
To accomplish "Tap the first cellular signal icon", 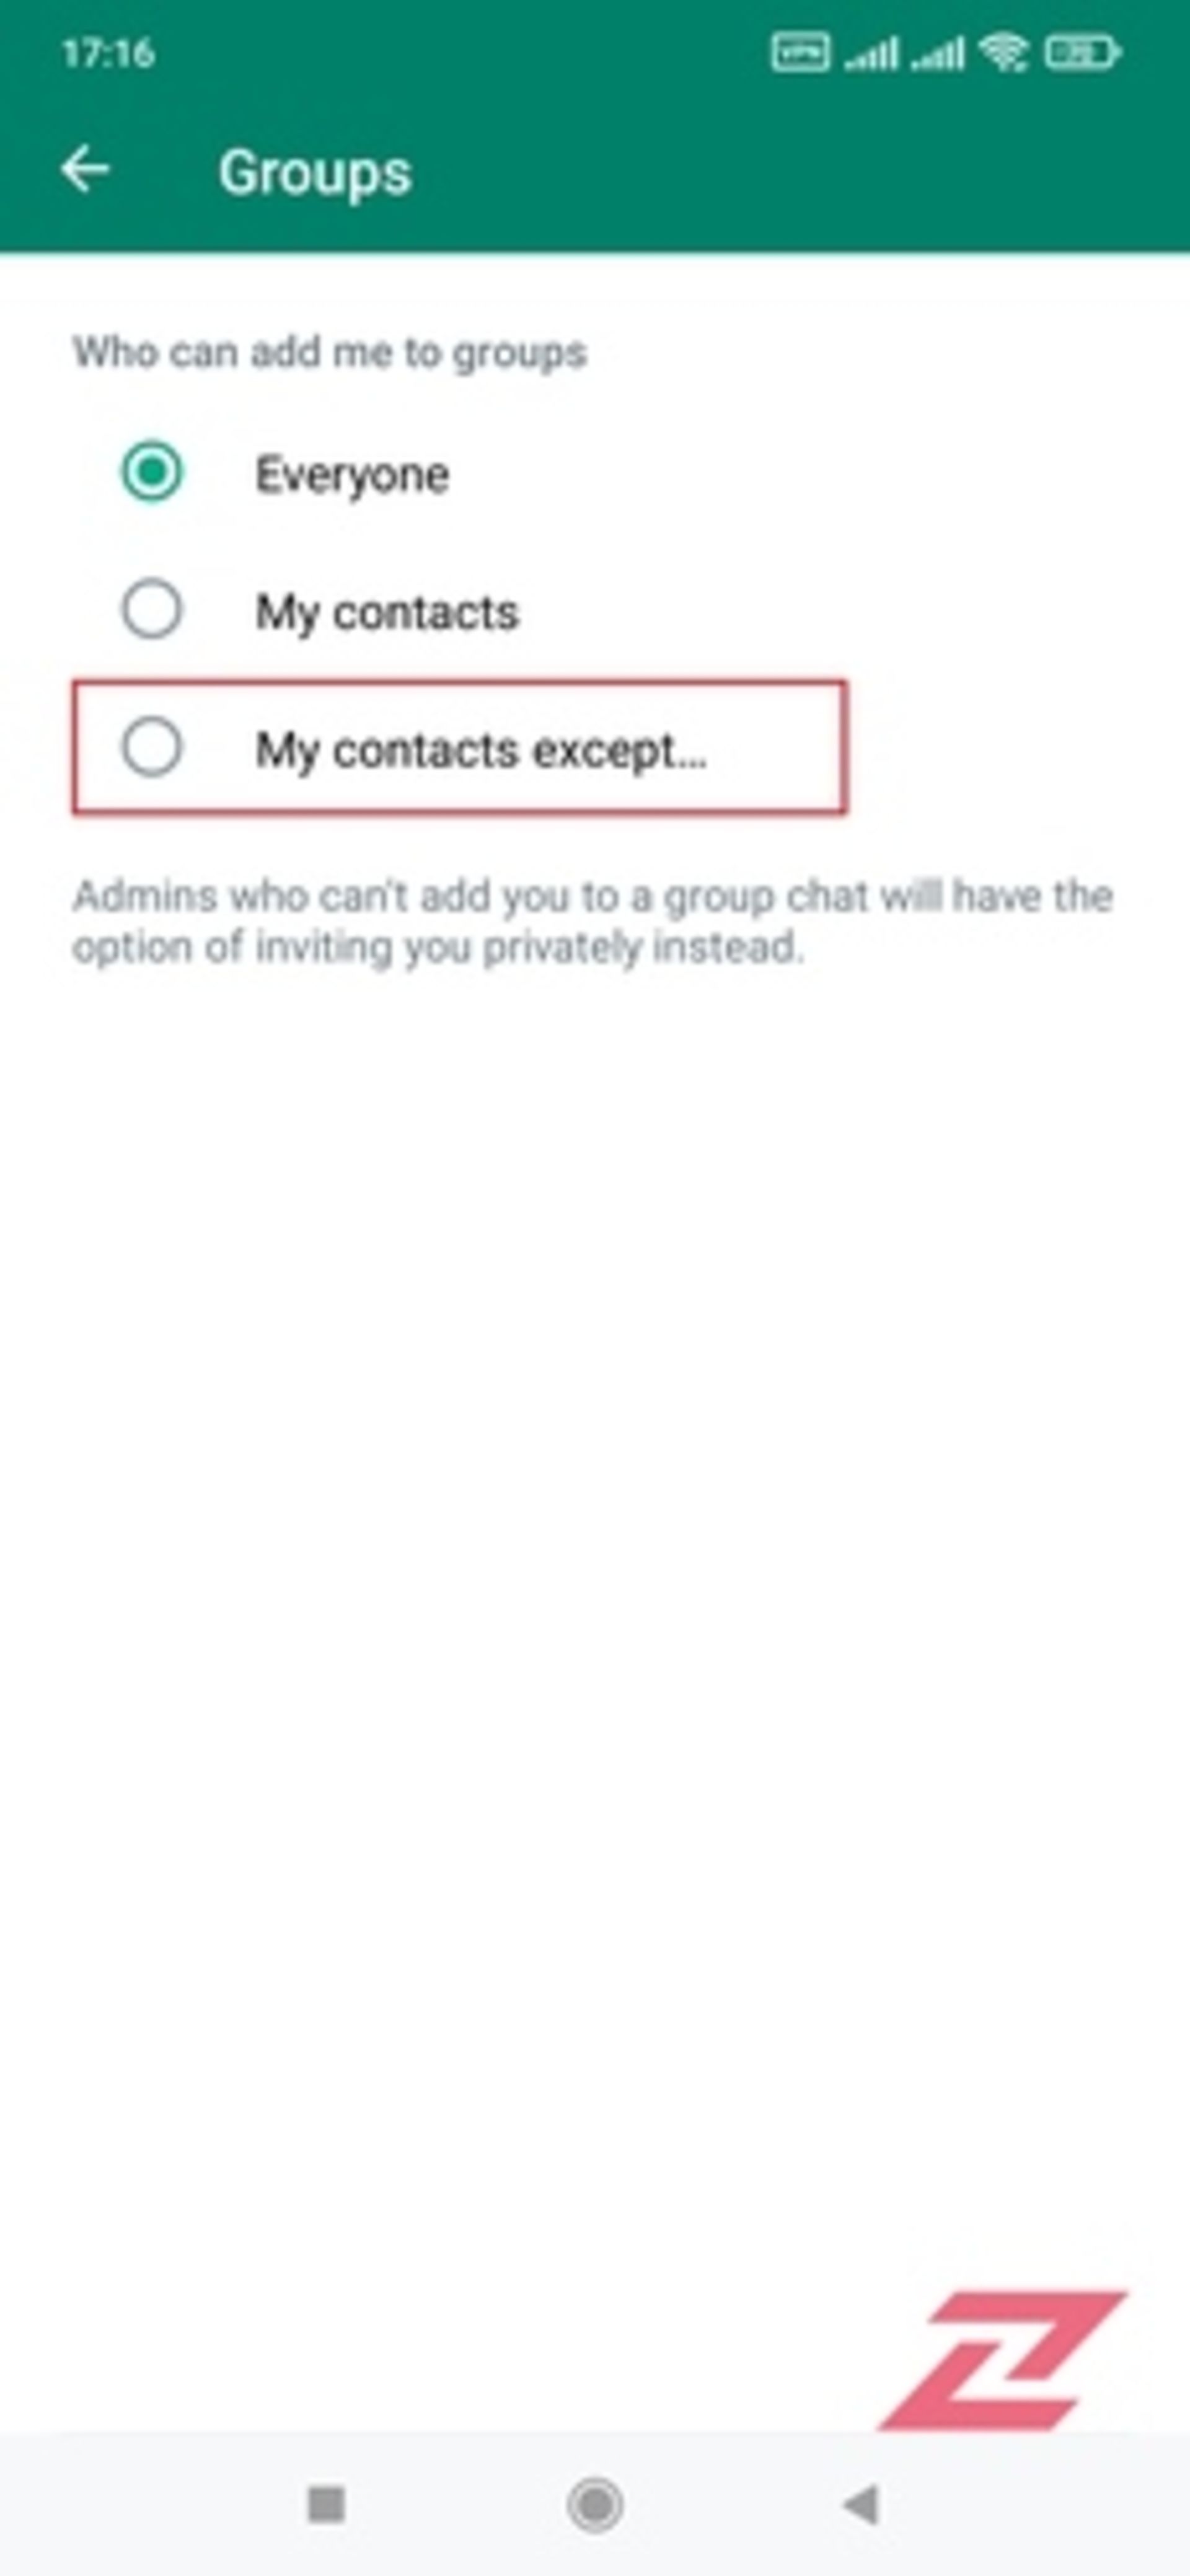I will tap(872, 53).
